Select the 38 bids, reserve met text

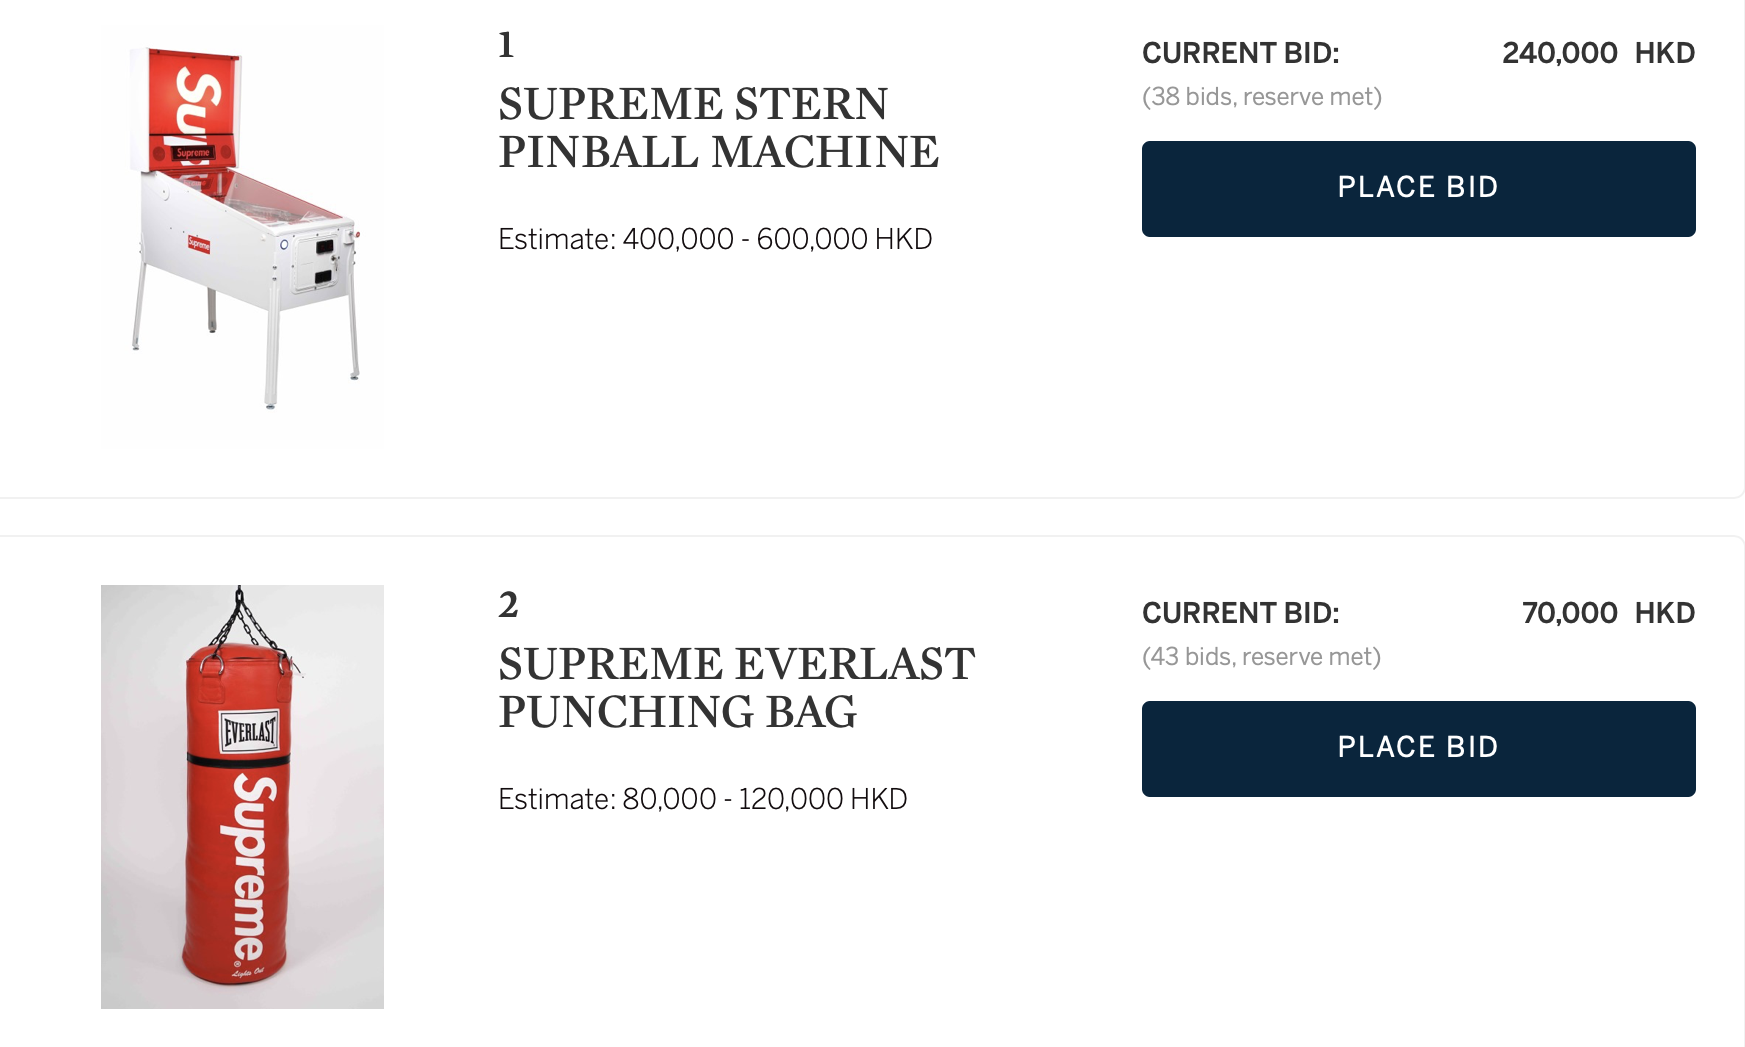pyautogui.click(x=1261, y=97)
